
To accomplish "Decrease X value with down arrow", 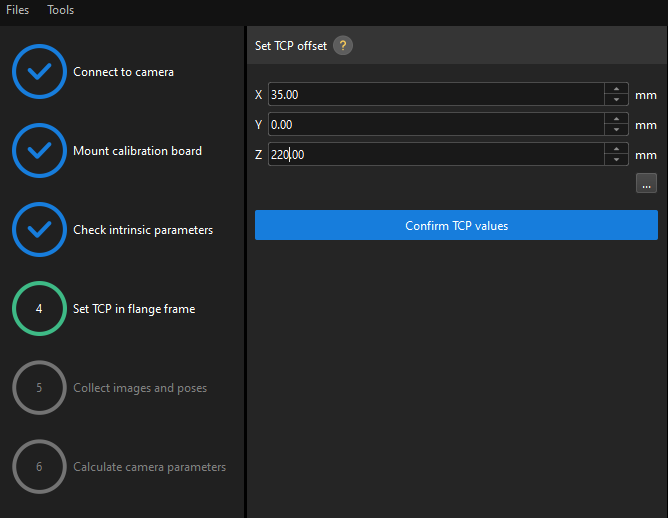I will tap(616, 100).
